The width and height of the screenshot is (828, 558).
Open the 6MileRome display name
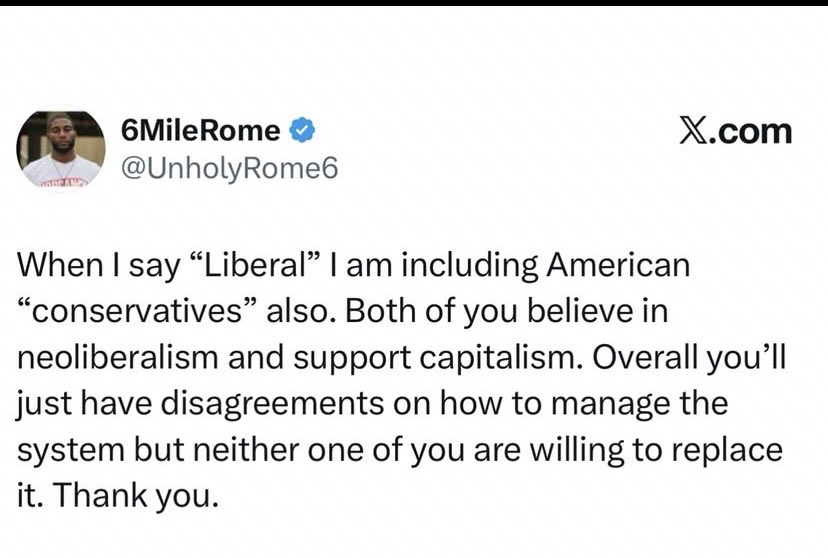click(x=199, y=130)
